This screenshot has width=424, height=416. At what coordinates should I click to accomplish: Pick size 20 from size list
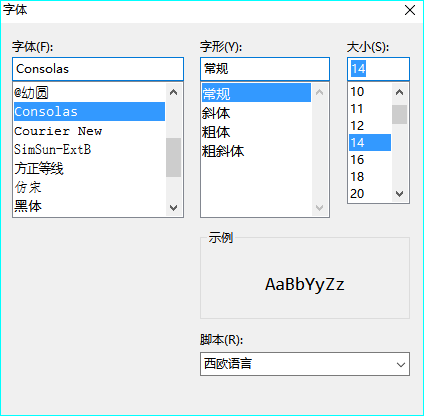(370, 194)
